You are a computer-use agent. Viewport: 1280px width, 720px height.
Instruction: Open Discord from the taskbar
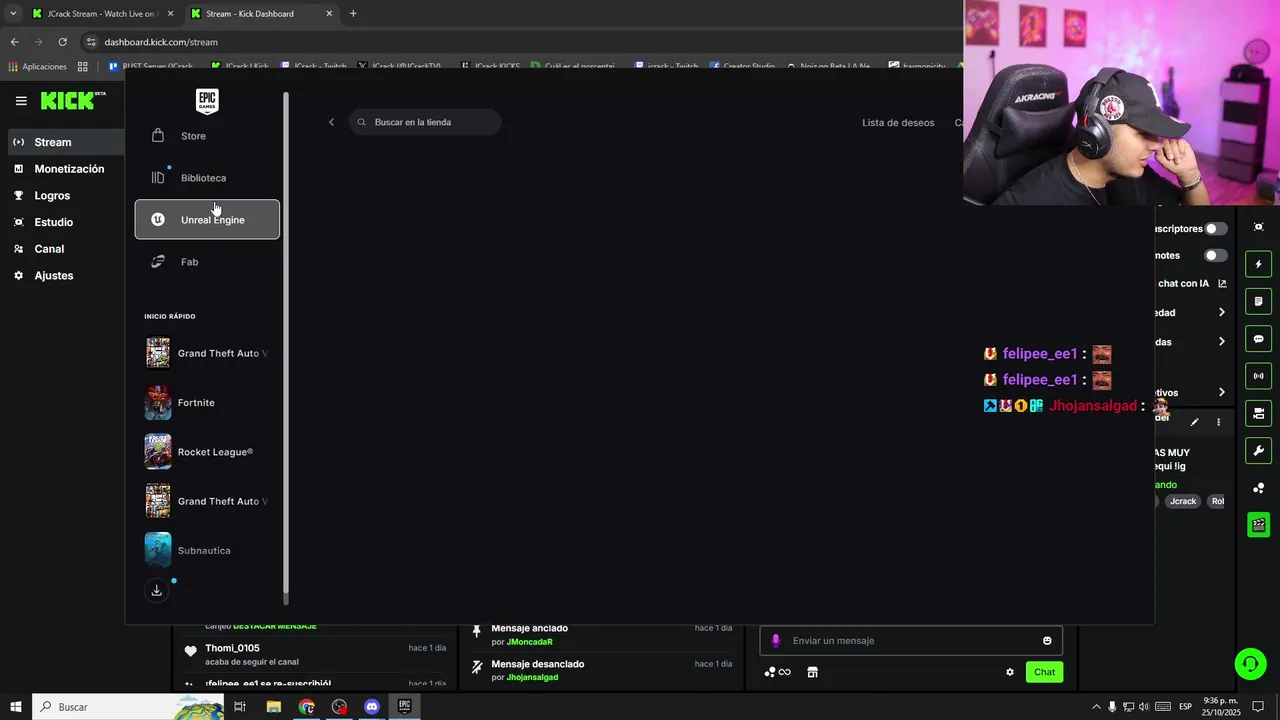point(372,707)
